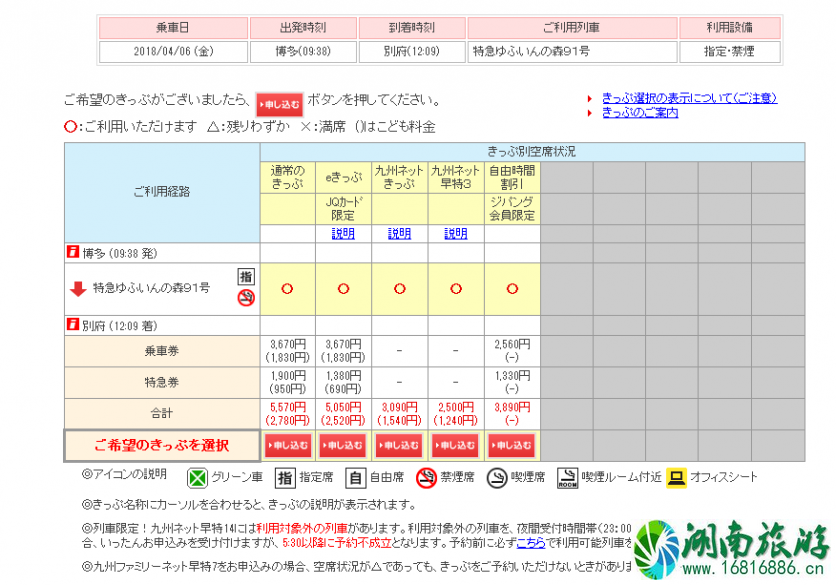The height and width of the screenshot is (585, 836).
Task: Click the info icon beside 博多 (09:38 発)
Action: click(x=73, y=252)
